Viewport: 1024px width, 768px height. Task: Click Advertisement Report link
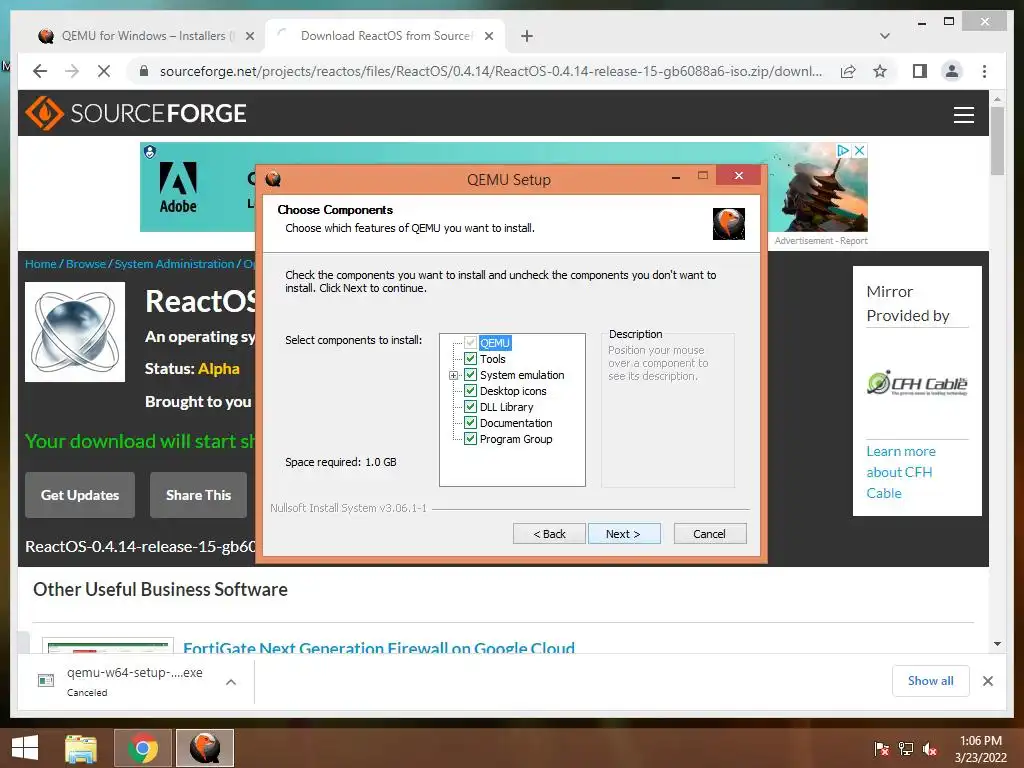point(821,241)
